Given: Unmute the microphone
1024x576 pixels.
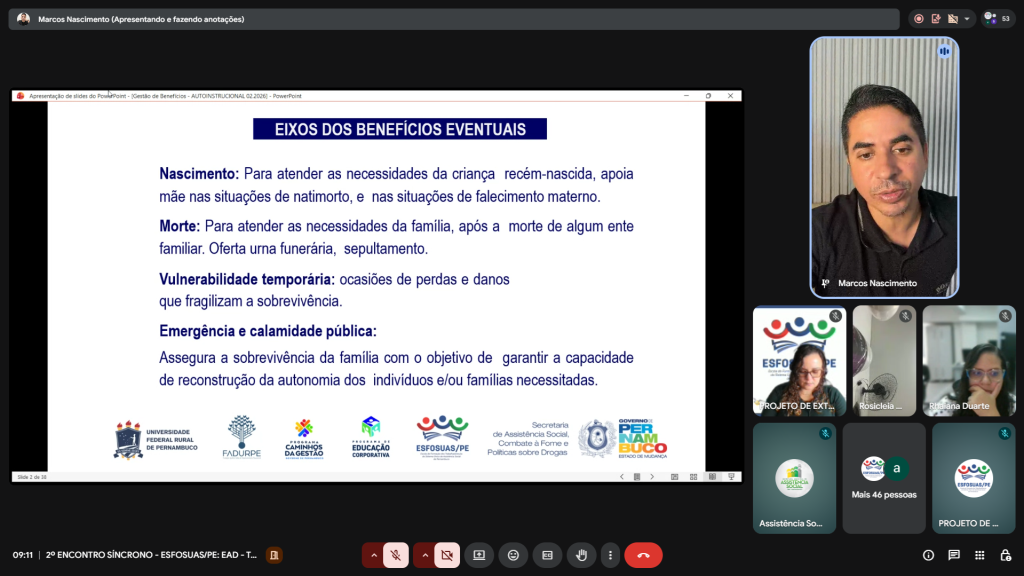Looking at the screenshot, I should click(x=397, y=555).
